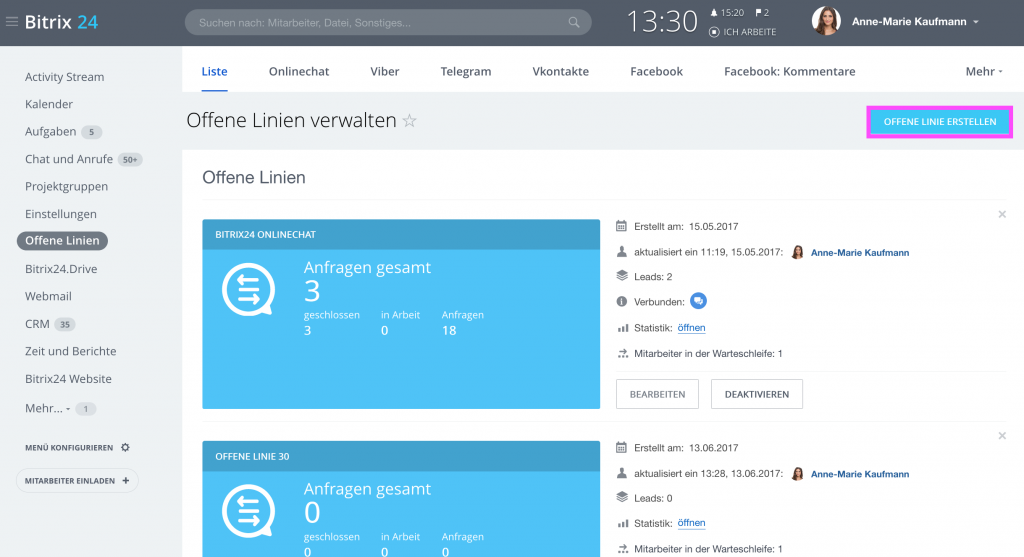This screenshot has height=557, width=1024.
Task: Select Offene Linien in the sidebar
Action: (x=62, y=240)
